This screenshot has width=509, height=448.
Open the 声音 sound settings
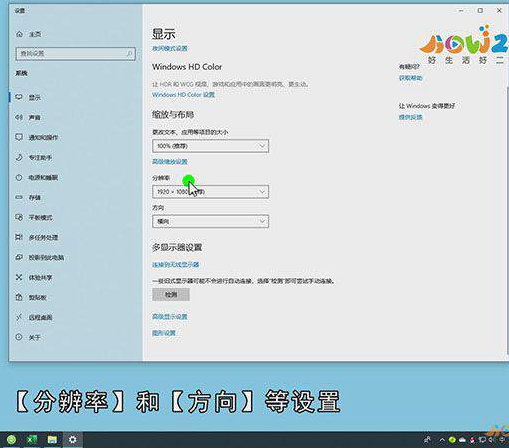(x=76, y=117)
